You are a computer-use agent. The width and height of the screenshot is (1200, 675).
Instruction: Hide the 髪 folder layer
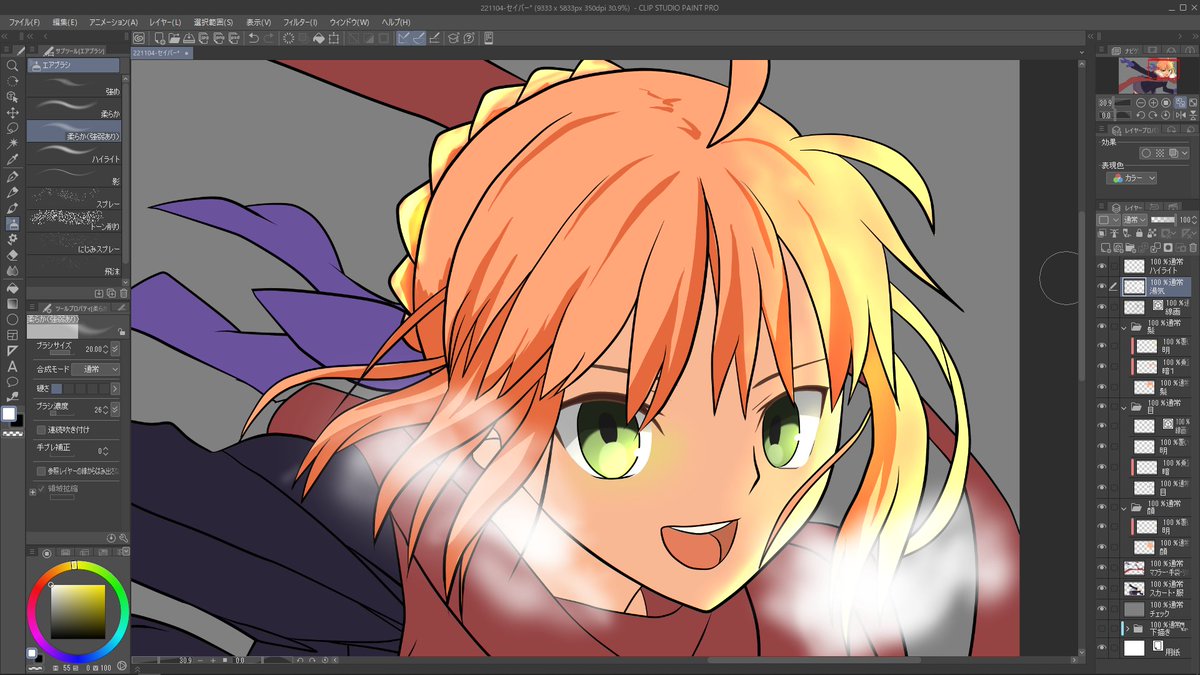pos(1102,326)
